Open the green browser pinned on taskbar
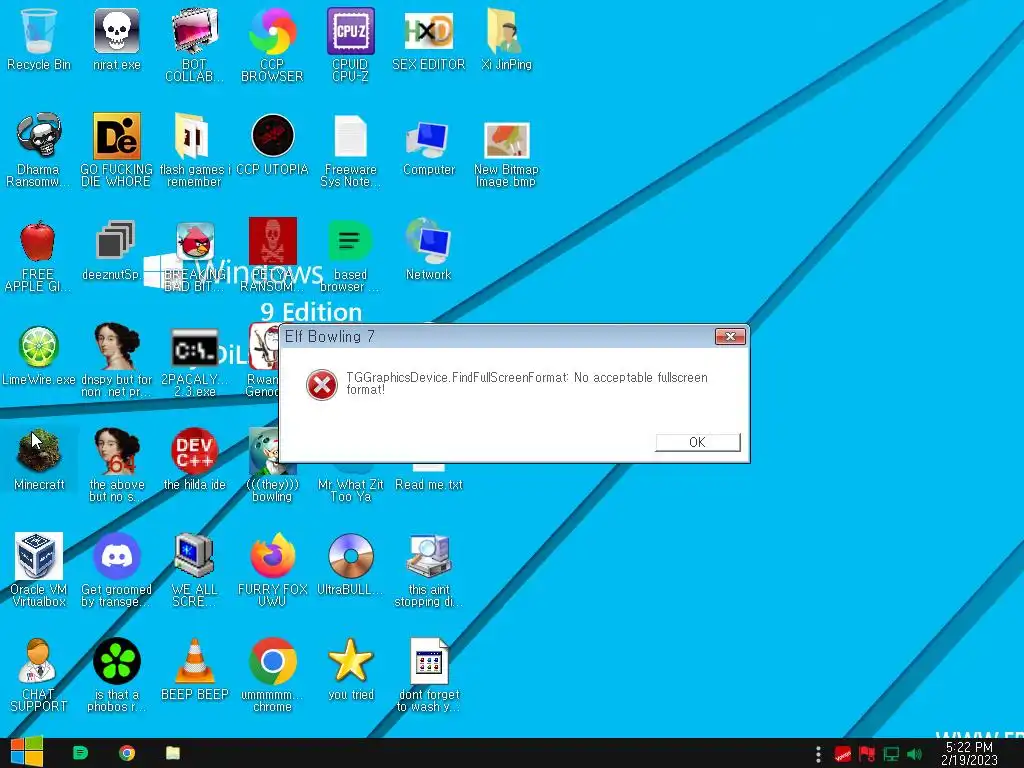The width and height of the screenshot is (1024, 768). coord(80,753)
